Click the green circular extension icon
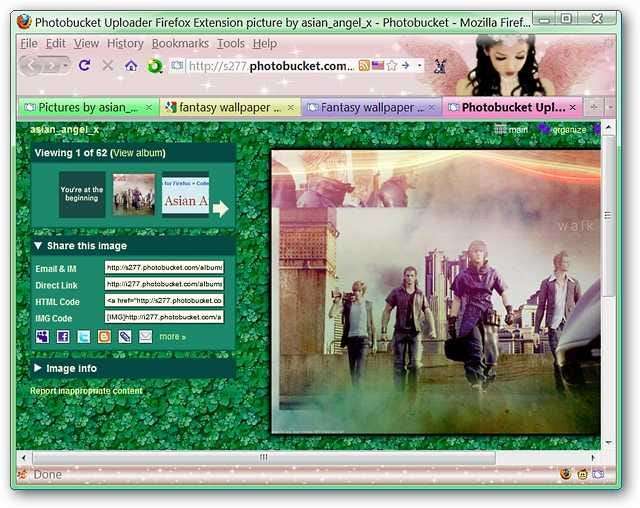Viewport: 640px width, 508px height. (155, 66)
